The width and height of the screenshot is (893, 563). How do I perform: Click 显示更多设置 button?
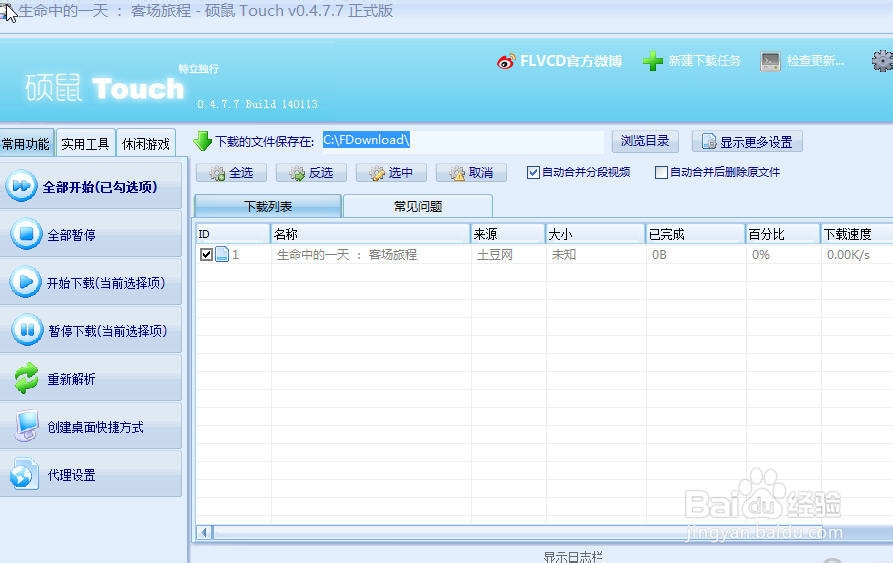[x=747, y=141]
